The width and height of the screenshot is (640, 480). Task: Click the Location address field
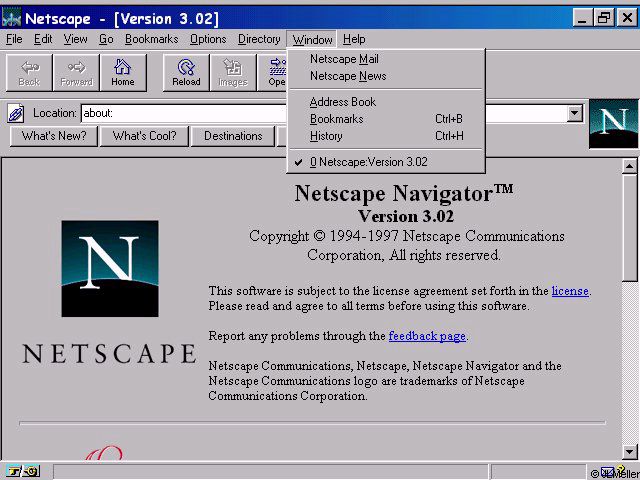(x=184, y=113)
